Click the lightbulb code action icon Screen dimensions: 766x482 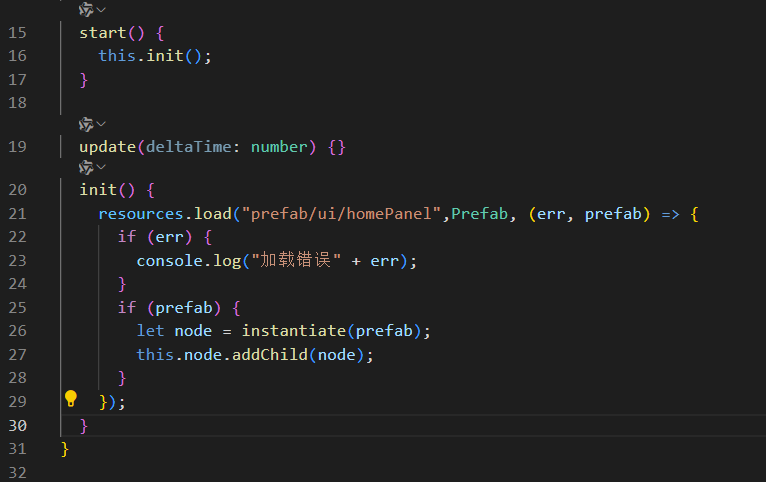coord(71,398)
